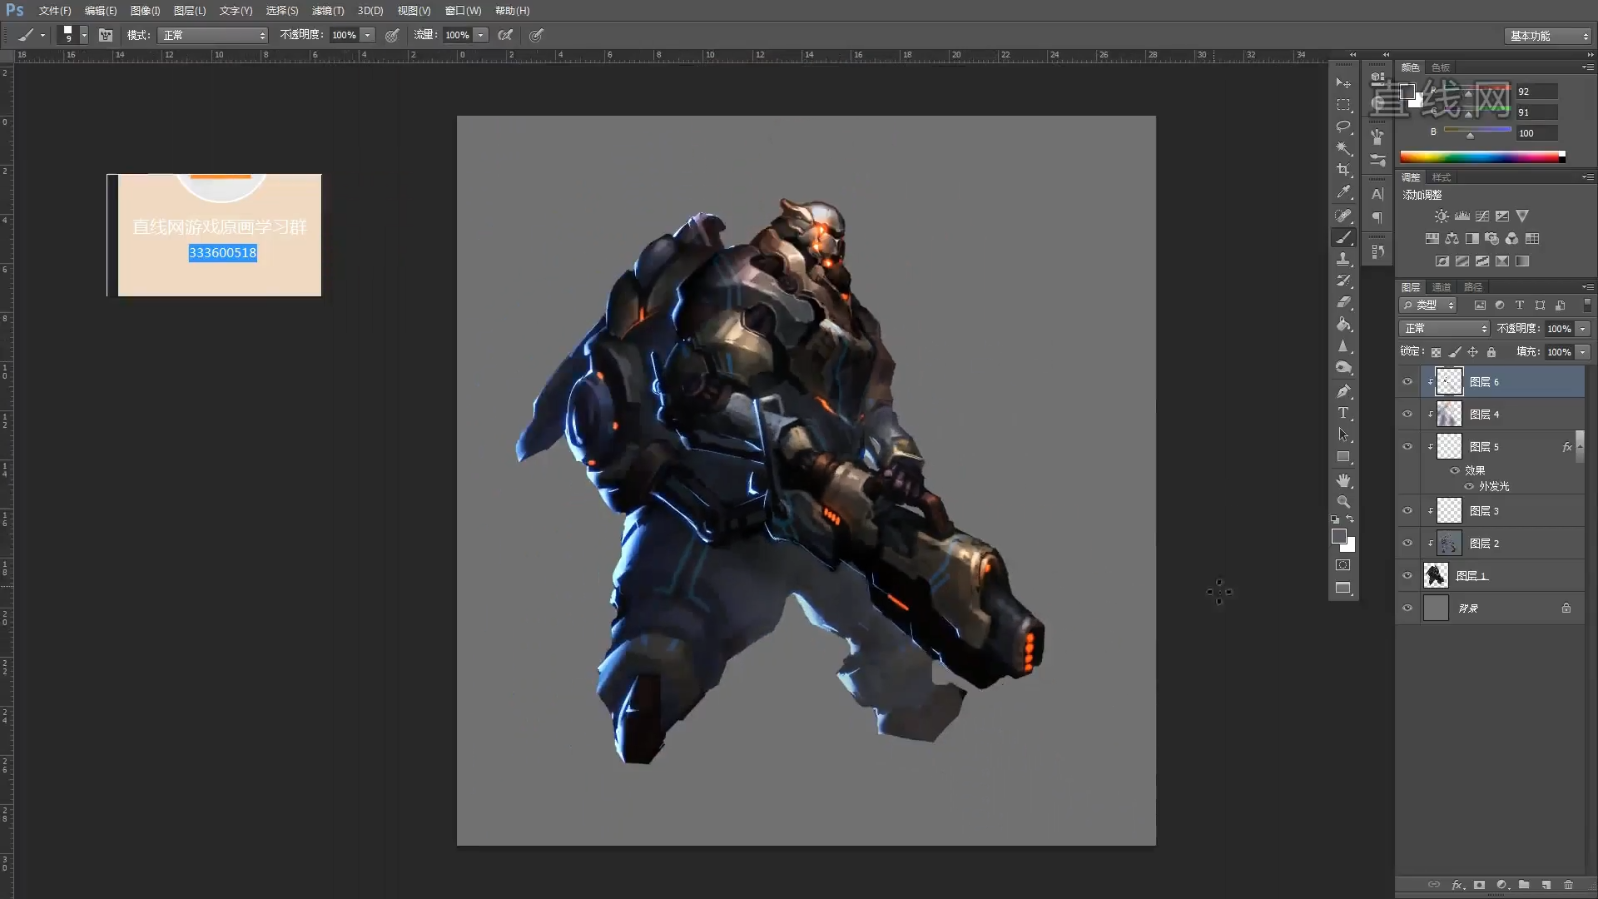Screen dimensions: 1598x899
Task: Select the Brush tool in the toolbox
Action: [1343, 237]
